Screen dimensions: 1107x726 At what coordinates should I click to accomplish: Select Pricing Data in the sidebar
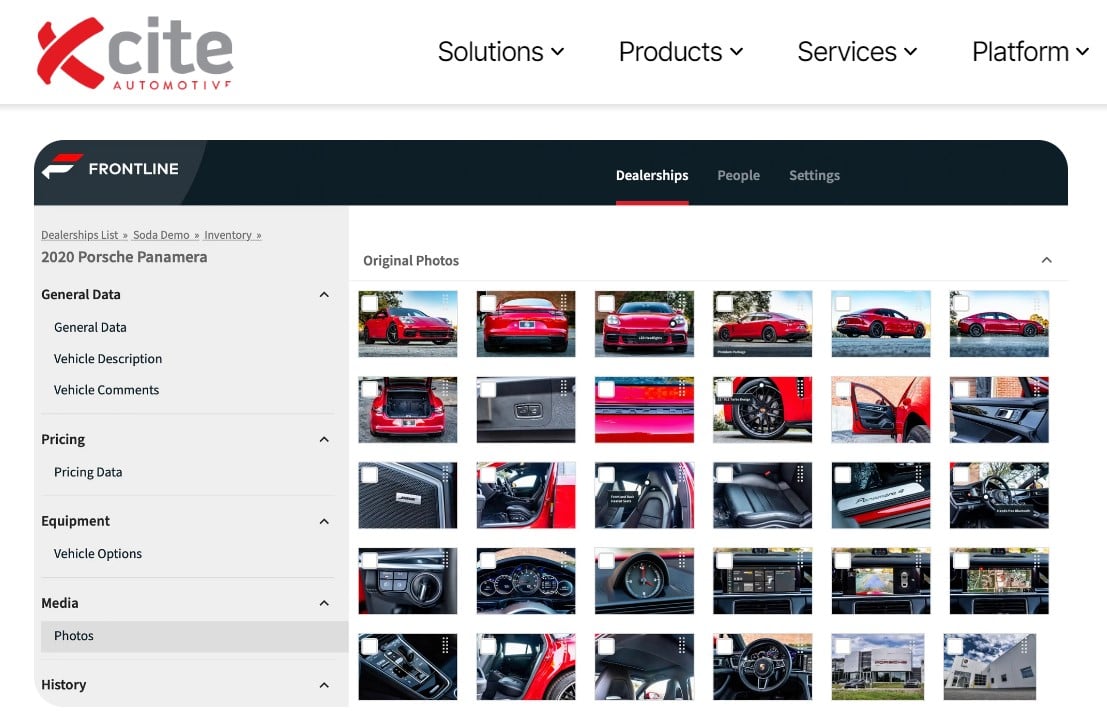(88, 472)
